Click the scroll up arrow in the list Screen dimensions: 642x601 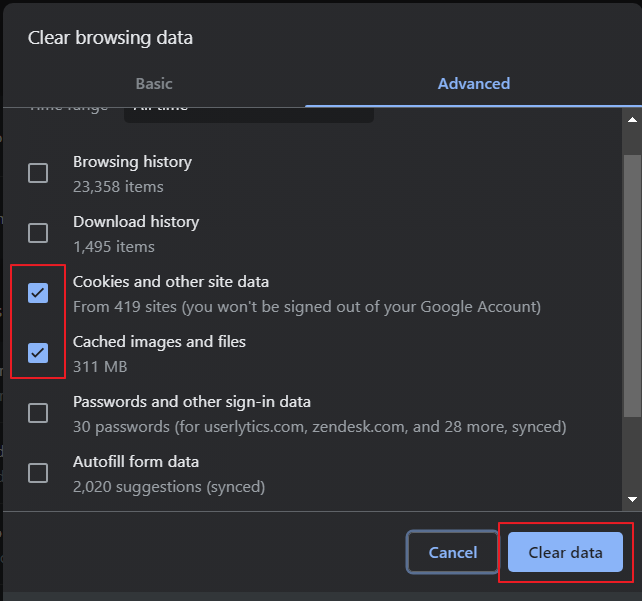pos(632,119)
